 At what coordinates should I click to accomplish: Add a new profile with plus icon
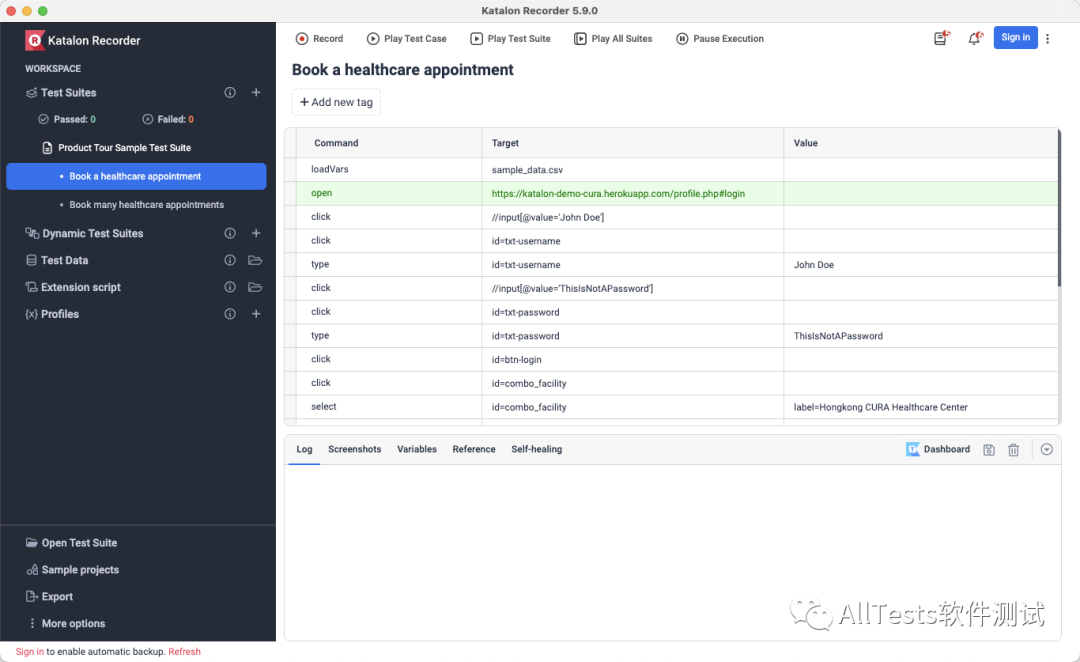tap(256, 314)
